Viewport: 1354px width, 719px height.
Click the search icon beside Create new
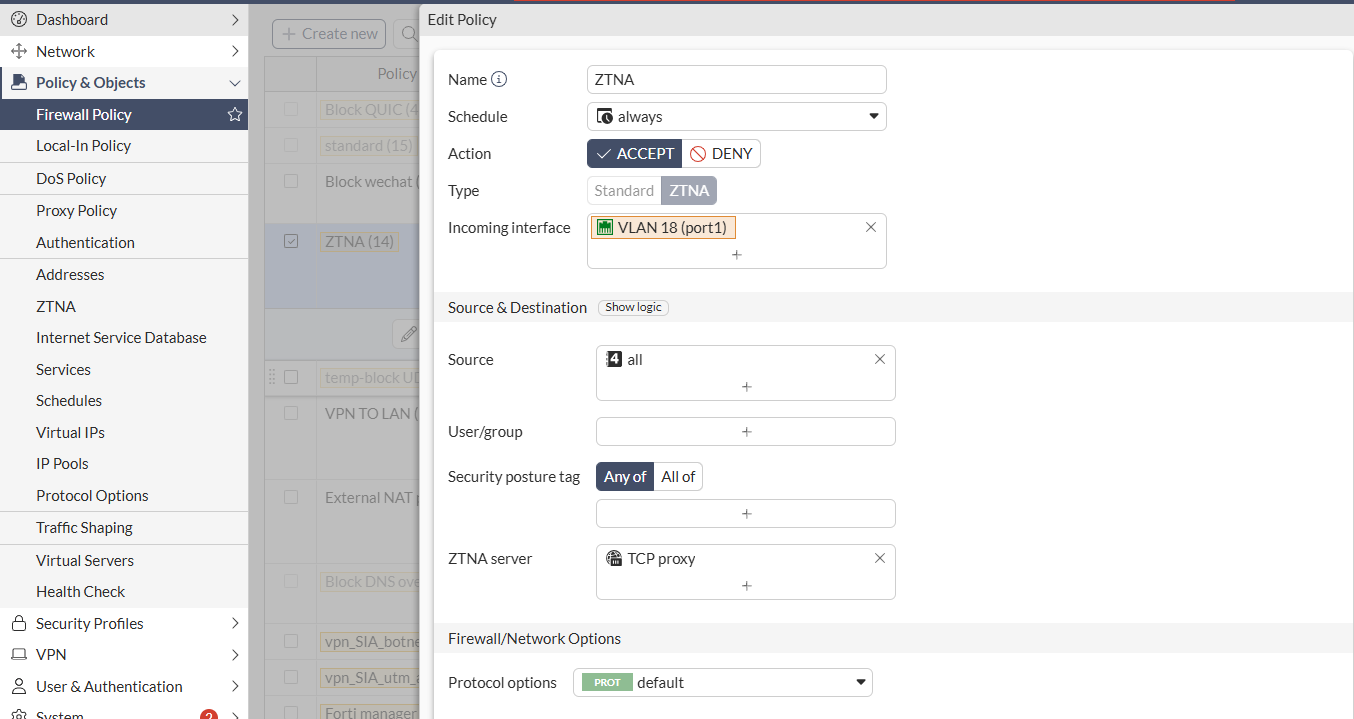[x=408, y=34]
